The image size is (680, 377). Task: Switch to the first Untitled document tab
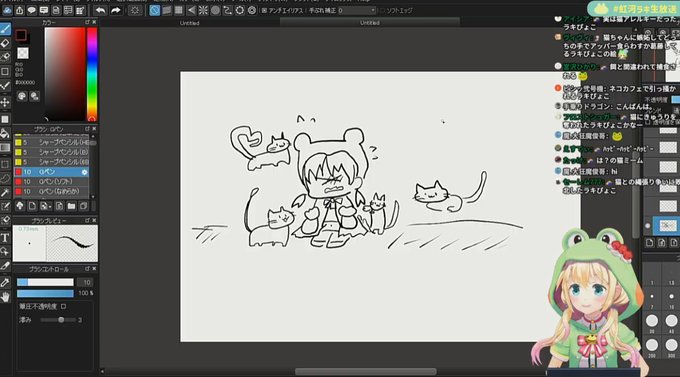pyautogui.click(x=190, y=23)
